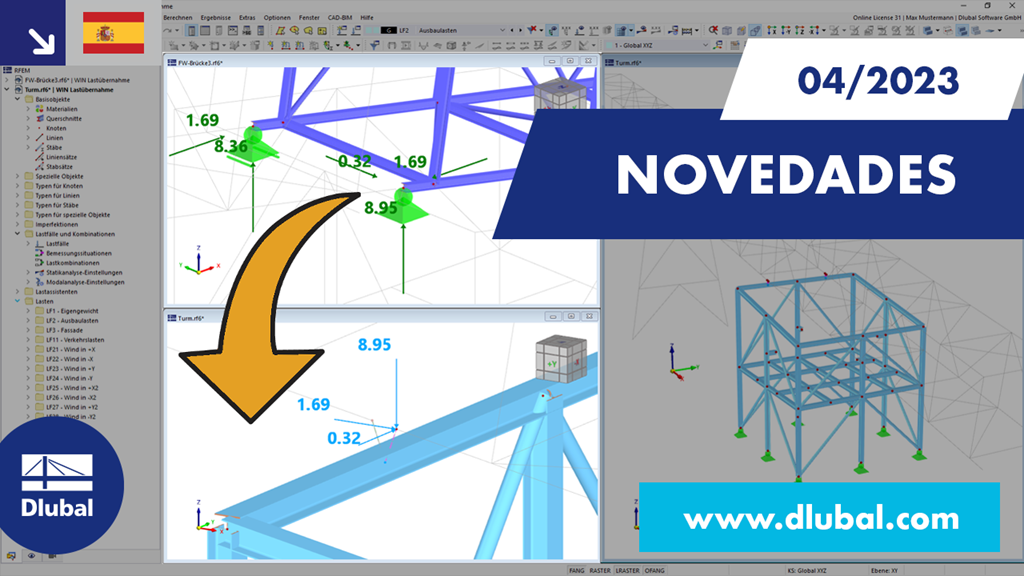The width and height of the screenshot is (1024, 576).
Task: Click the blue funnel filter icon, second row
Action: click(x=374, y=45)
